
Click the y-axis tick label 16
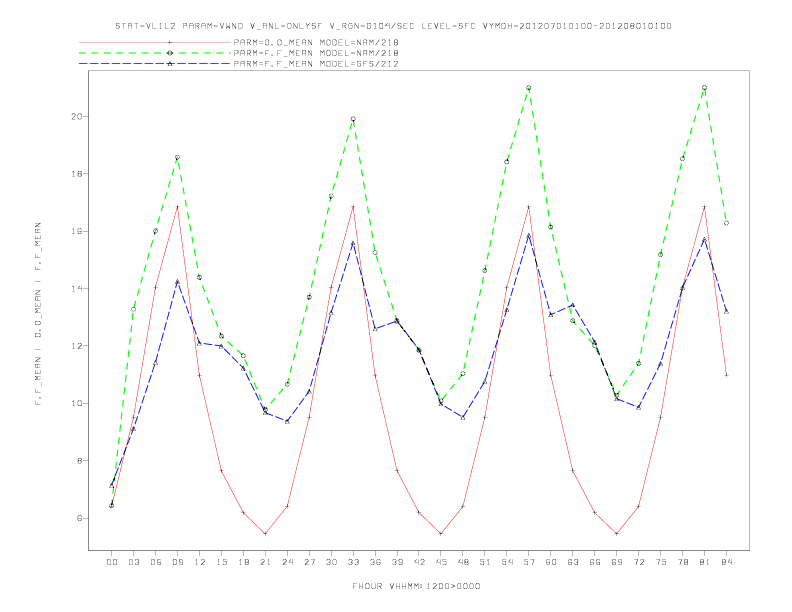coord(76,231)
